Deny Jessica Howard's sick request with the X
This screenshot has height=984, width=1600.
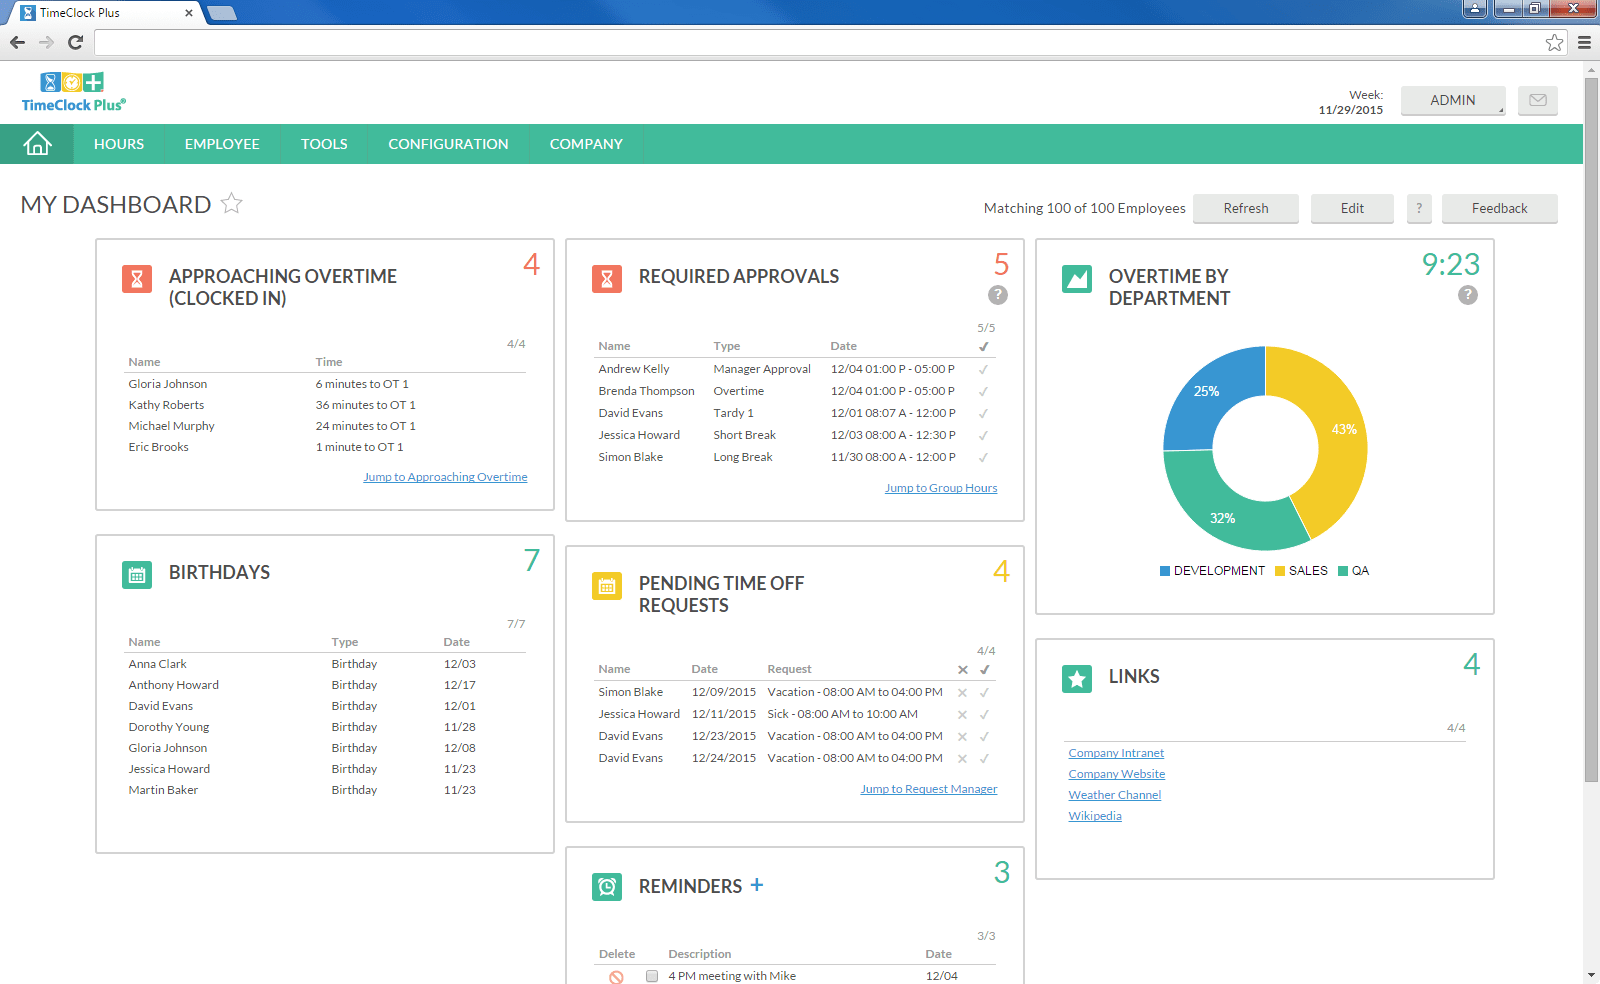pyautogui.click(x=962, y=714)
